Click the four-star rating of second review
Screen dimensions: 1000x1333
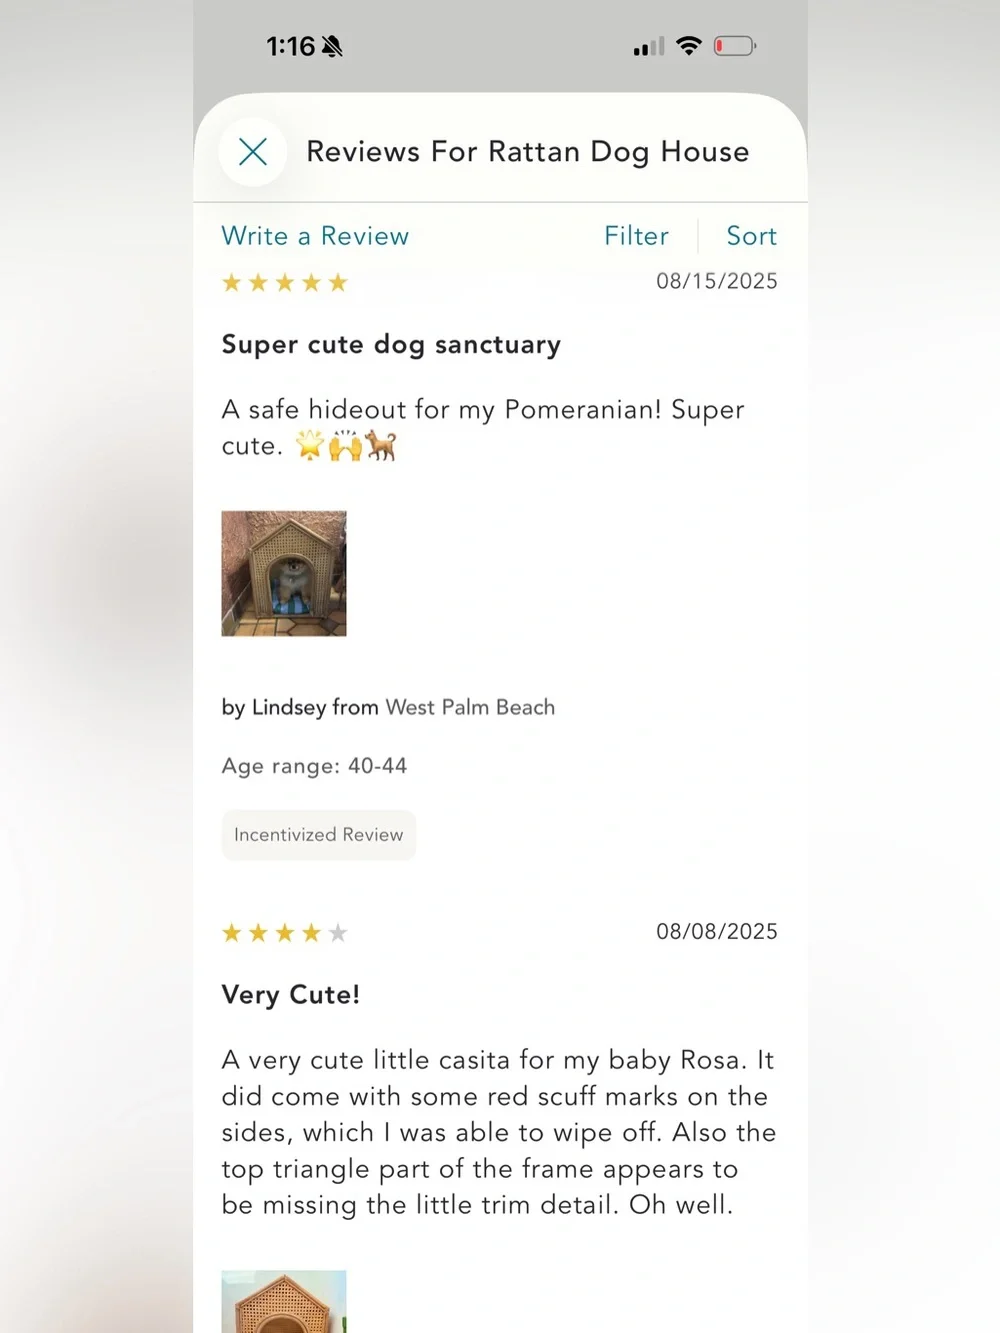(284, 933)
